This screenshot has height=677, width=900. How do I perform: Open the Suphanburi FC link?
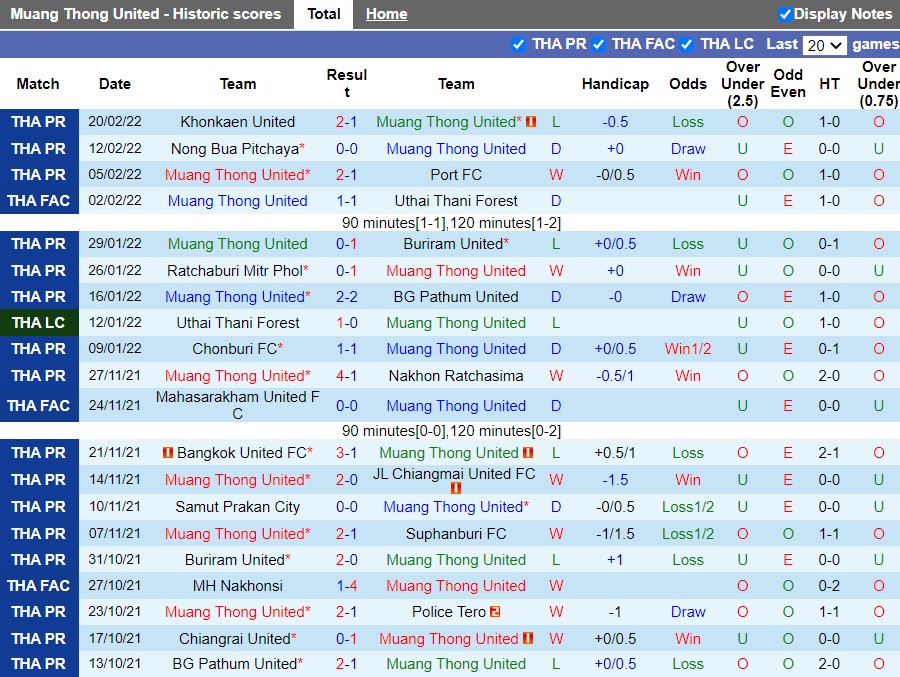coord(456,533)
